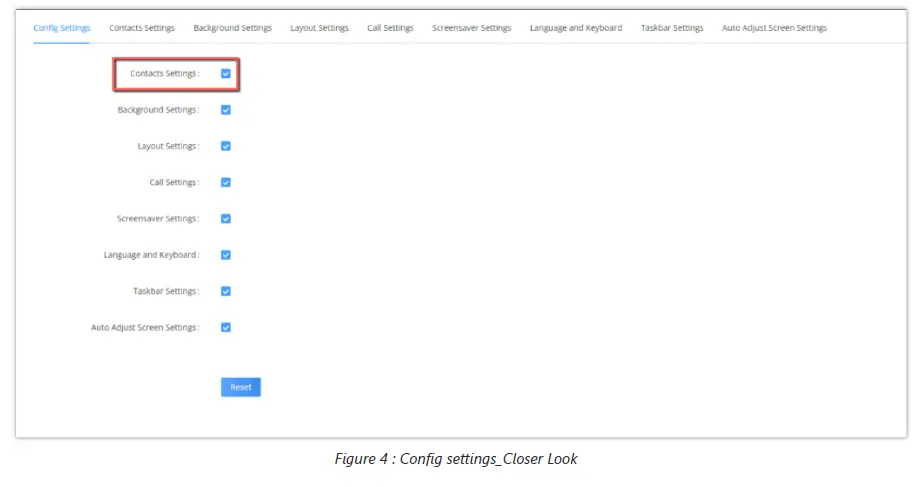916x487 pixels.
Task: Switch to the Contacts Settings tab
Action: pyautogui.click(x=141, y=28)
